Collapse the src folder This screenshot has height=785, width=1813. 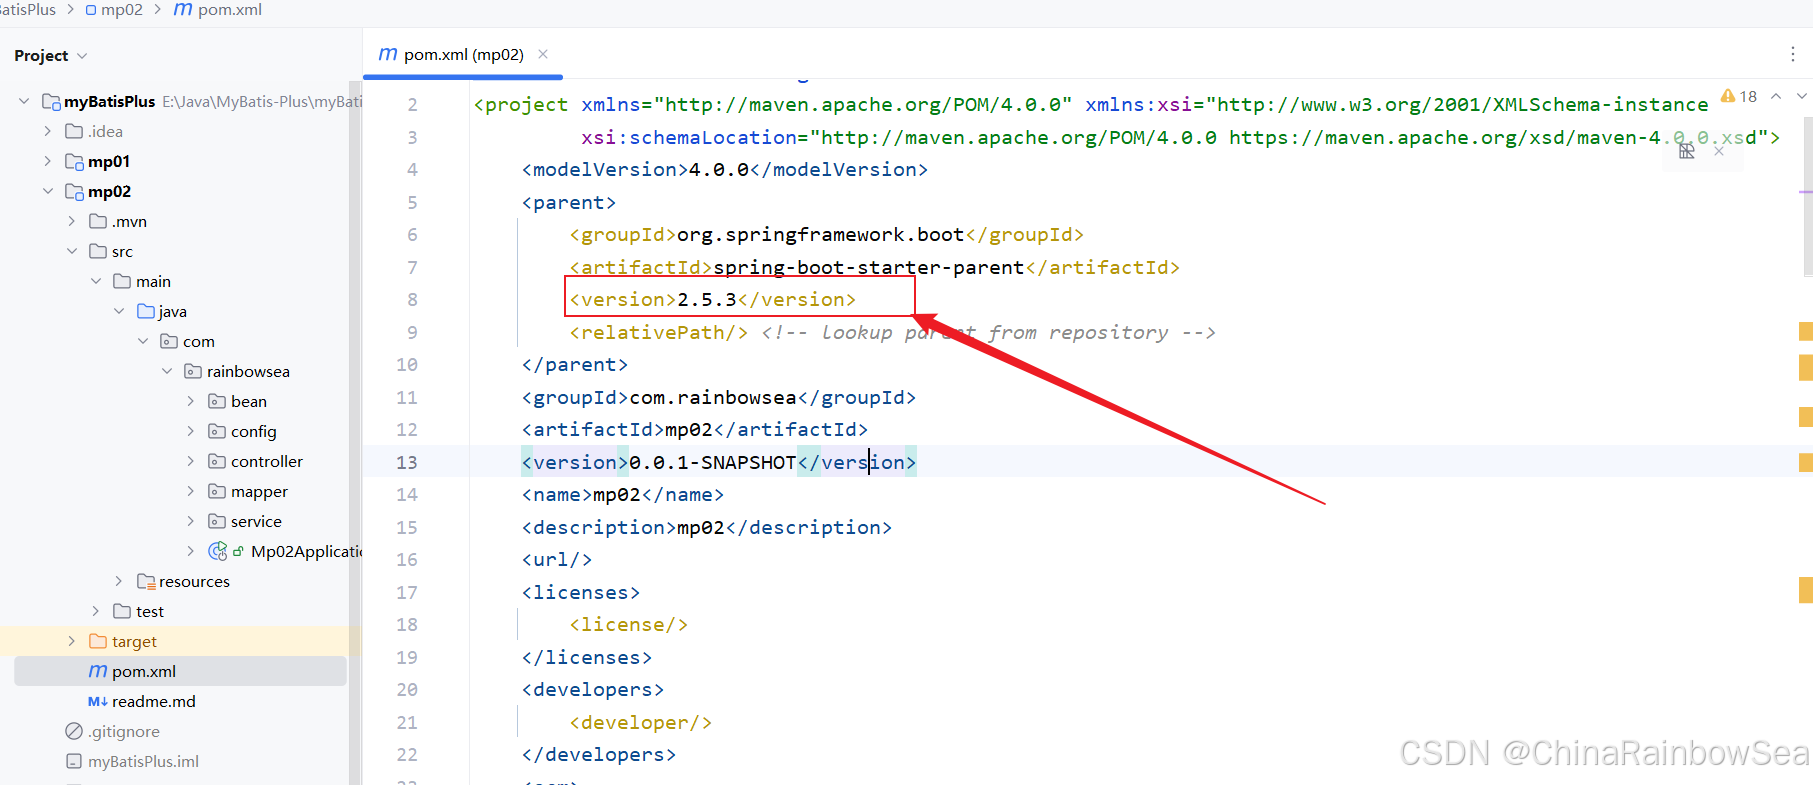point(71,251)
